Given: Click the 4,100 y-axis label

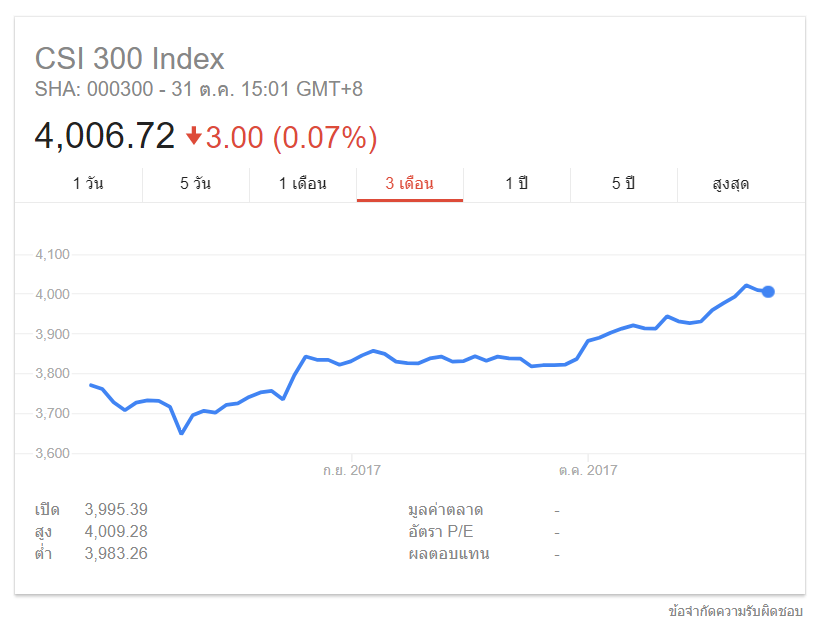Looking at the screenshot, I should pos(52,255).
